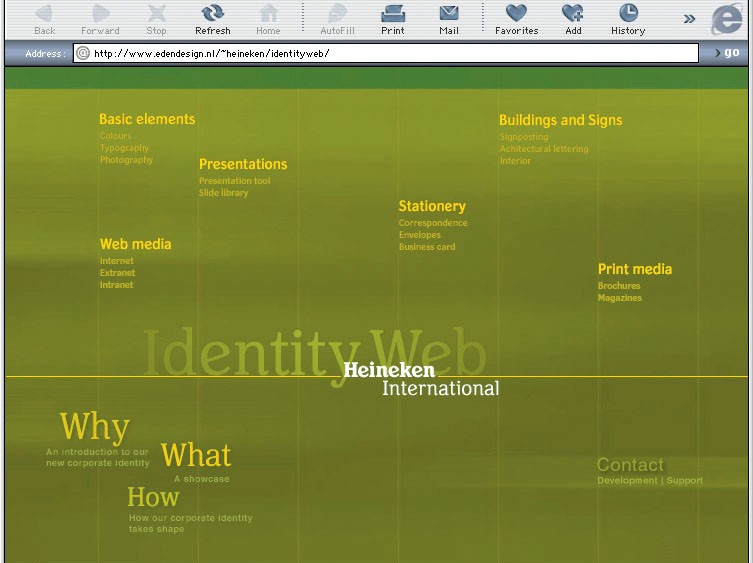Viewport: 753px width, 563px height.
Task: Open the How section heading
Action: point(153,497)
